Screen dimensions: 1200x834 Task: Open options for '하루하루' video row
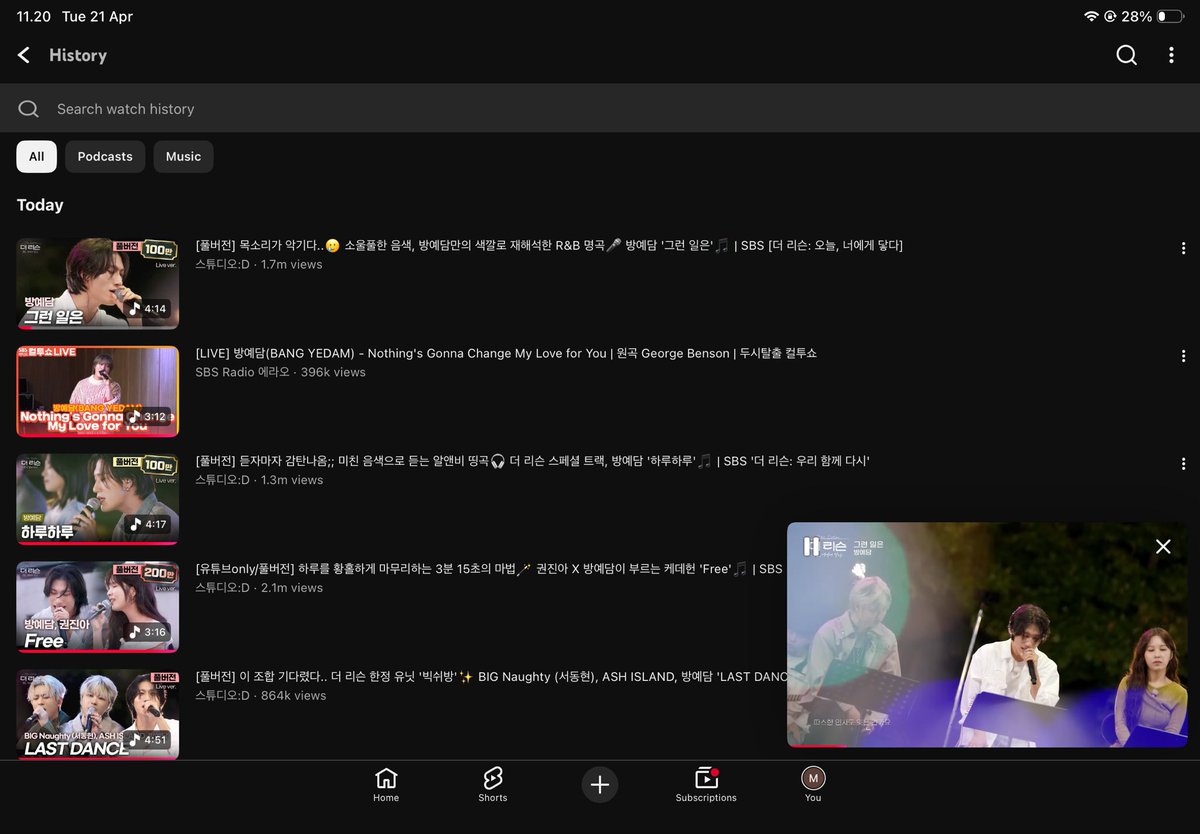click(x=1183, y=464)
